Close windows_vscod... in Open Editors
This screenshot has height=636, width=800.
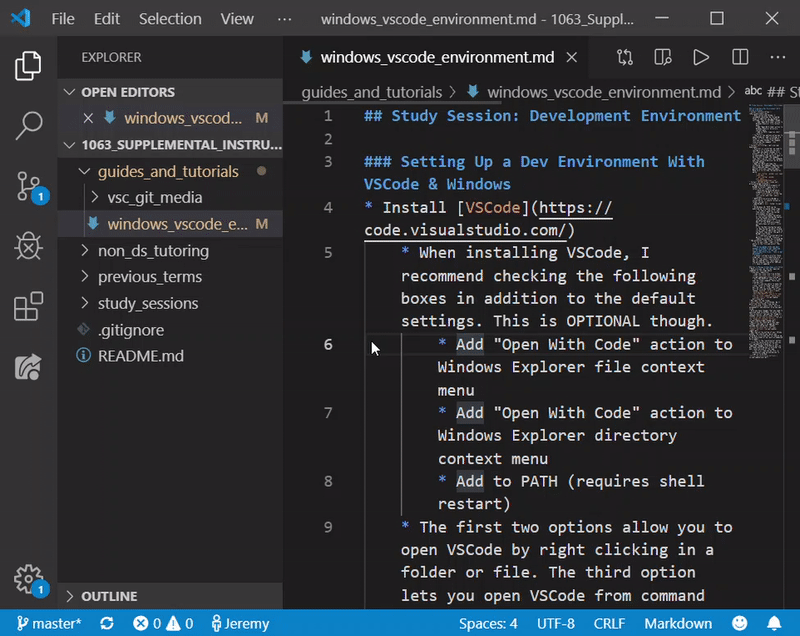pos(88,118)
